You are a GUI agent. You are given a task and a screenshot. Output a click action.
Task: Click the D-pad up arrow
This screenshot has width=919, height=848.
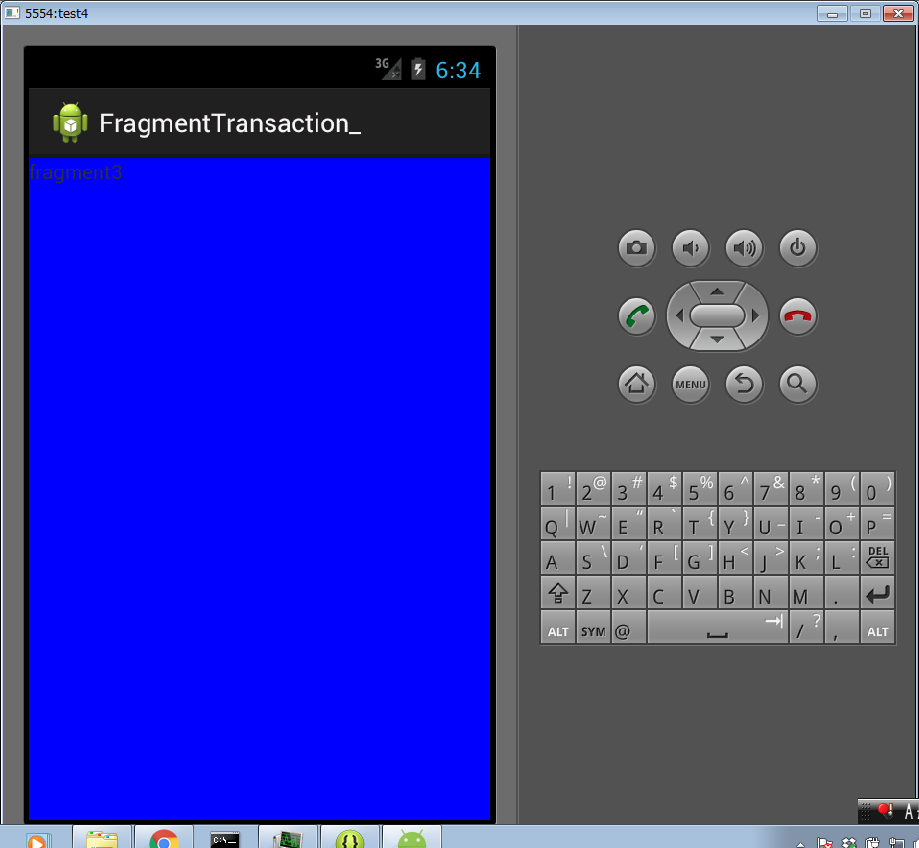click(717, 291)
